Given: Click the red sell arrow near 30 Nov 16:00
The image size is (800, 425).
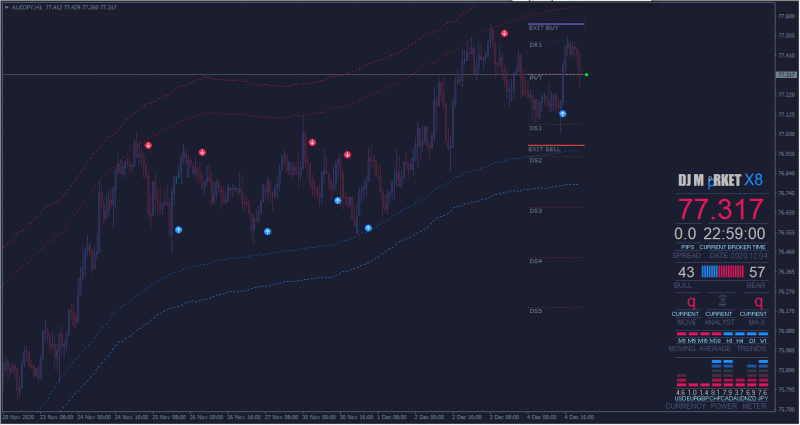Looking at the screenshot, I should [347, 155].
